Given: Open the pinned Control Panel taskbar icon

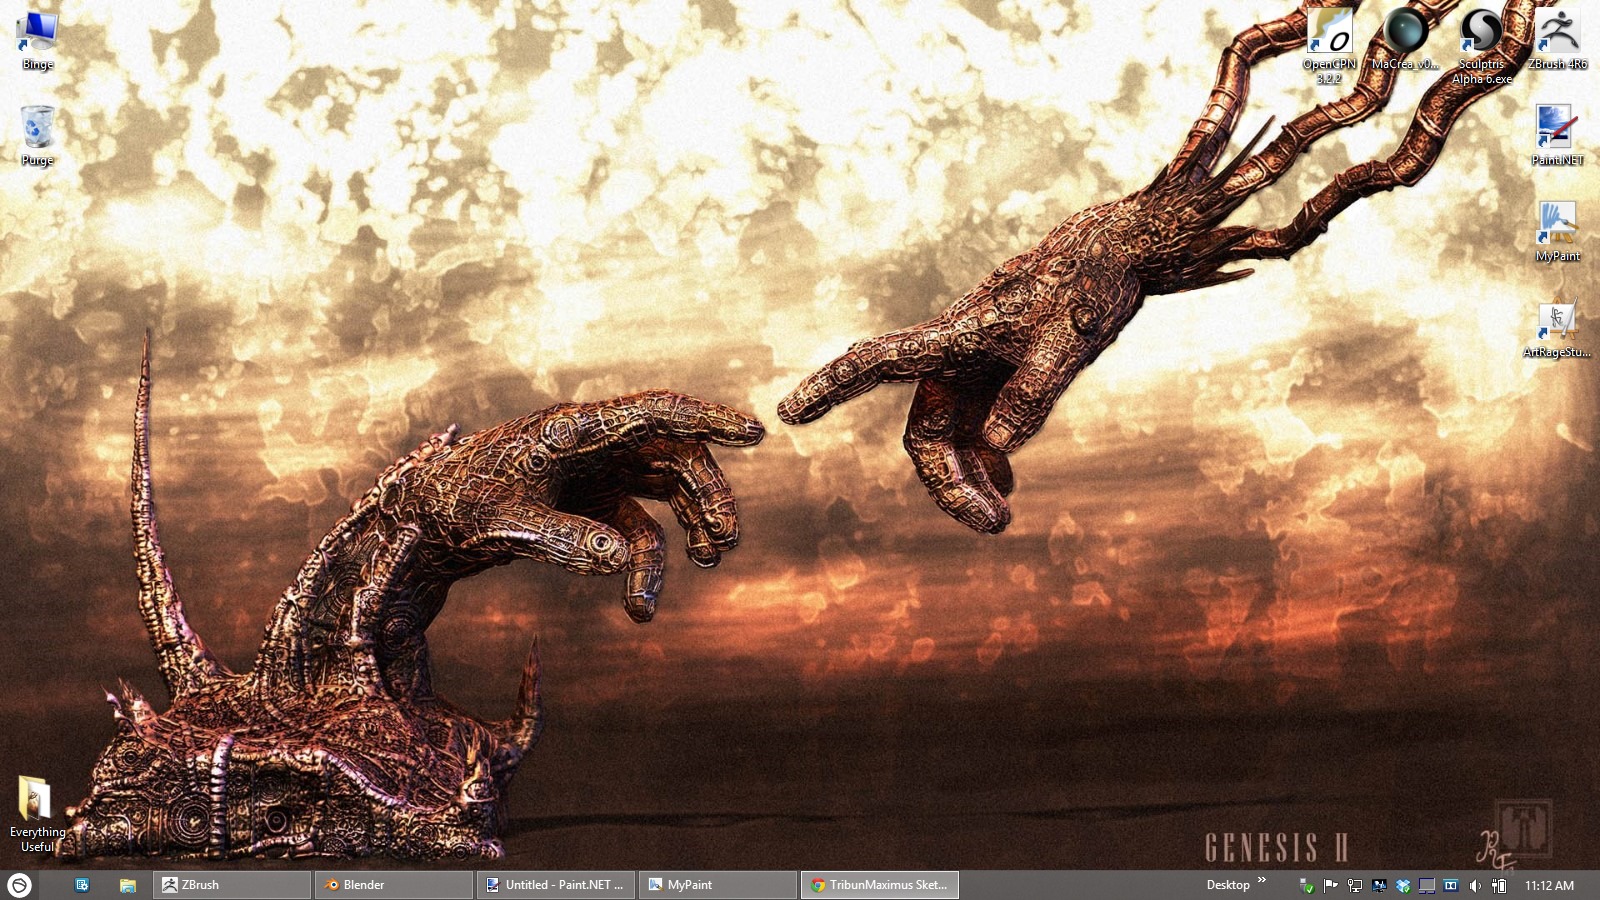Looking at the screenshot, I should pyautogui.click(x=82, y=885).
